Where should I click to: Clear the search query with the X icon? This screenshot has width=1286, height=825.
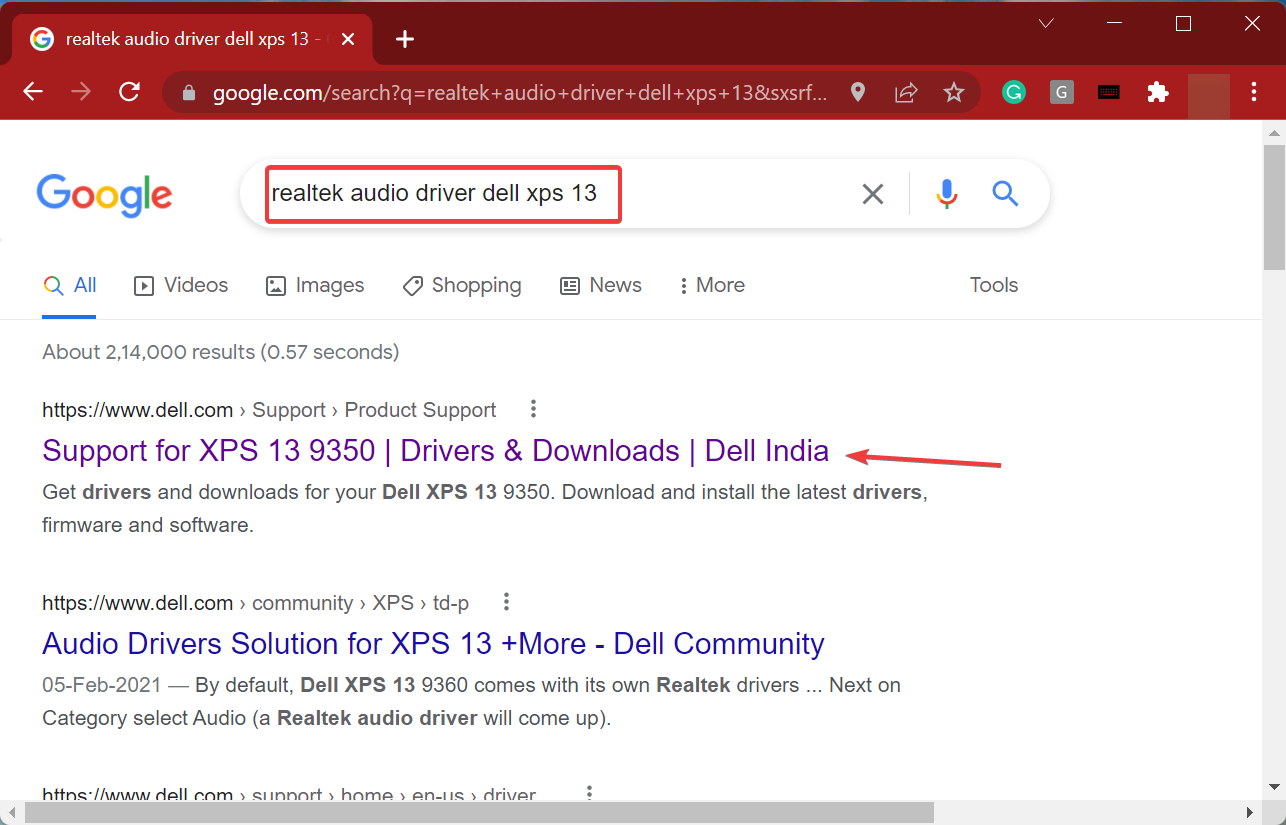pyautogui.click(x=873, y=194)
